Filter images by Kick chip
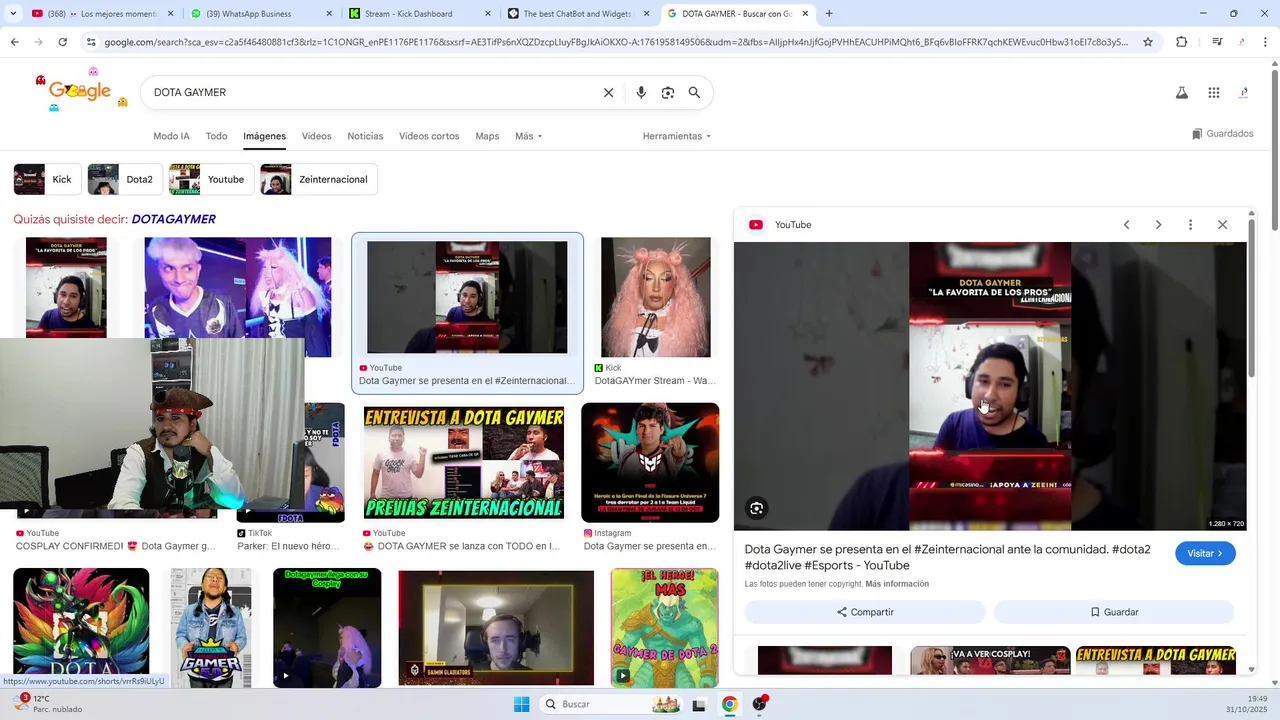Image resolution: width=1280 pixels, height=720 pixels. [x=47, y=179]
